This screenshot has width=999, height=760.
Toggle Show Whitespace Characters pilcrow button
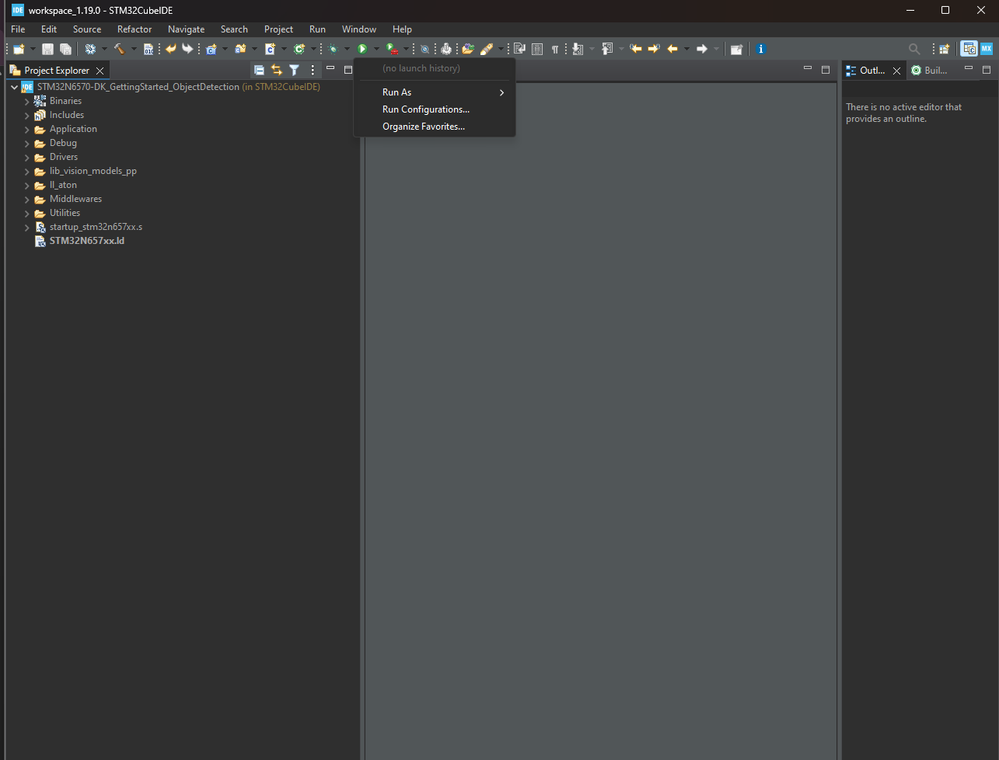click(555, 49)
